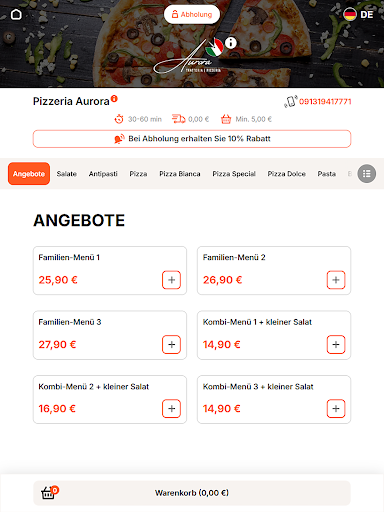Open the Warenkorb (0,00 €) cart button

[192, 493]
